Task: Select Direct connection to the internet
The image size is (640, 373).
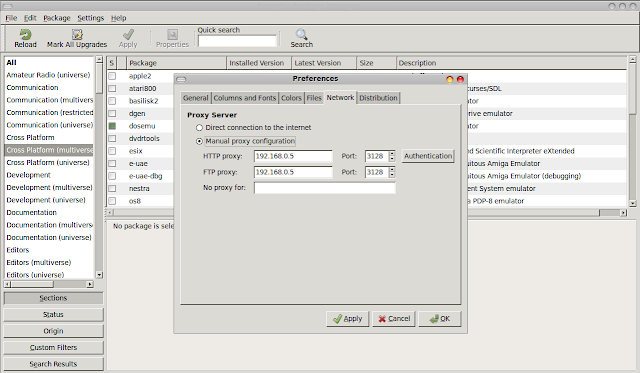Action: [199, 128]
